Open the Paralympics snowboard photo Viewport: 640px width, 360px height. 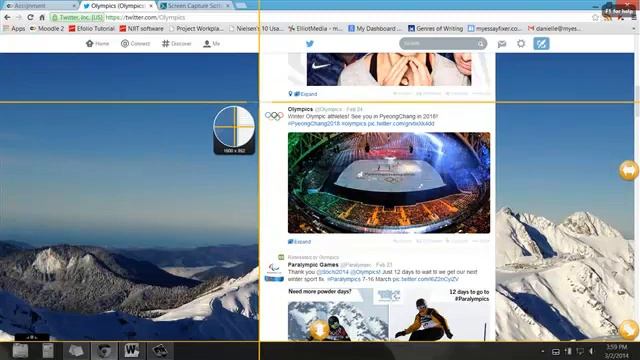(x=389, y=314)
